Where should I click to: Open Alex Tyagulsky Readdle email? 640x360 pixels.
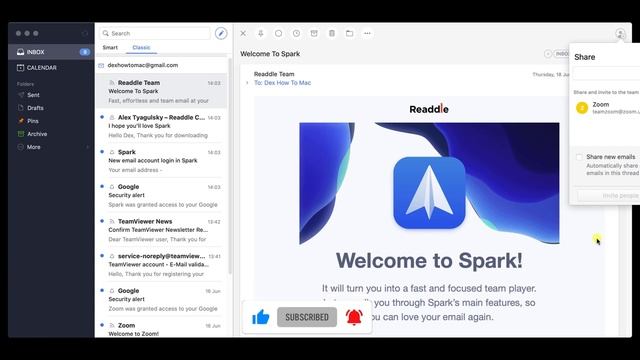[x=162, y=126]
